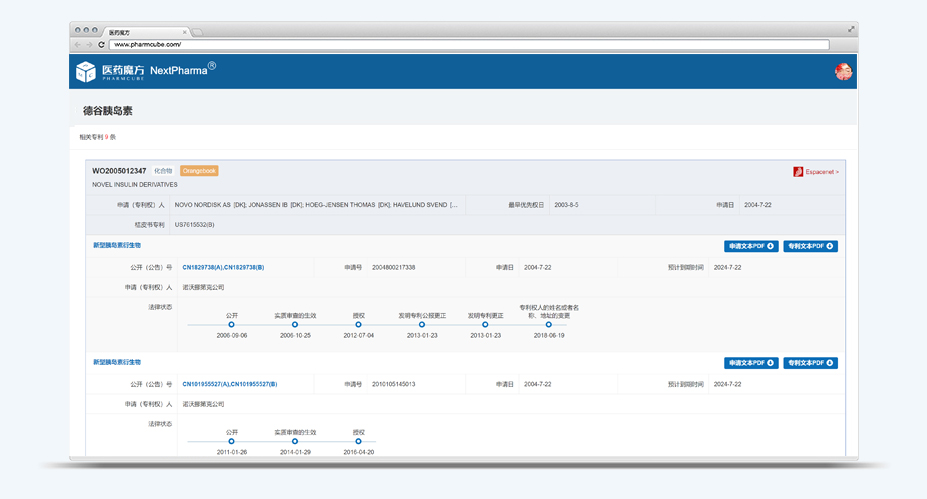Click applicant text NOVO NORDISK AS
The width and height of the screenshot is (927, 499).
(x=202, y=205)
